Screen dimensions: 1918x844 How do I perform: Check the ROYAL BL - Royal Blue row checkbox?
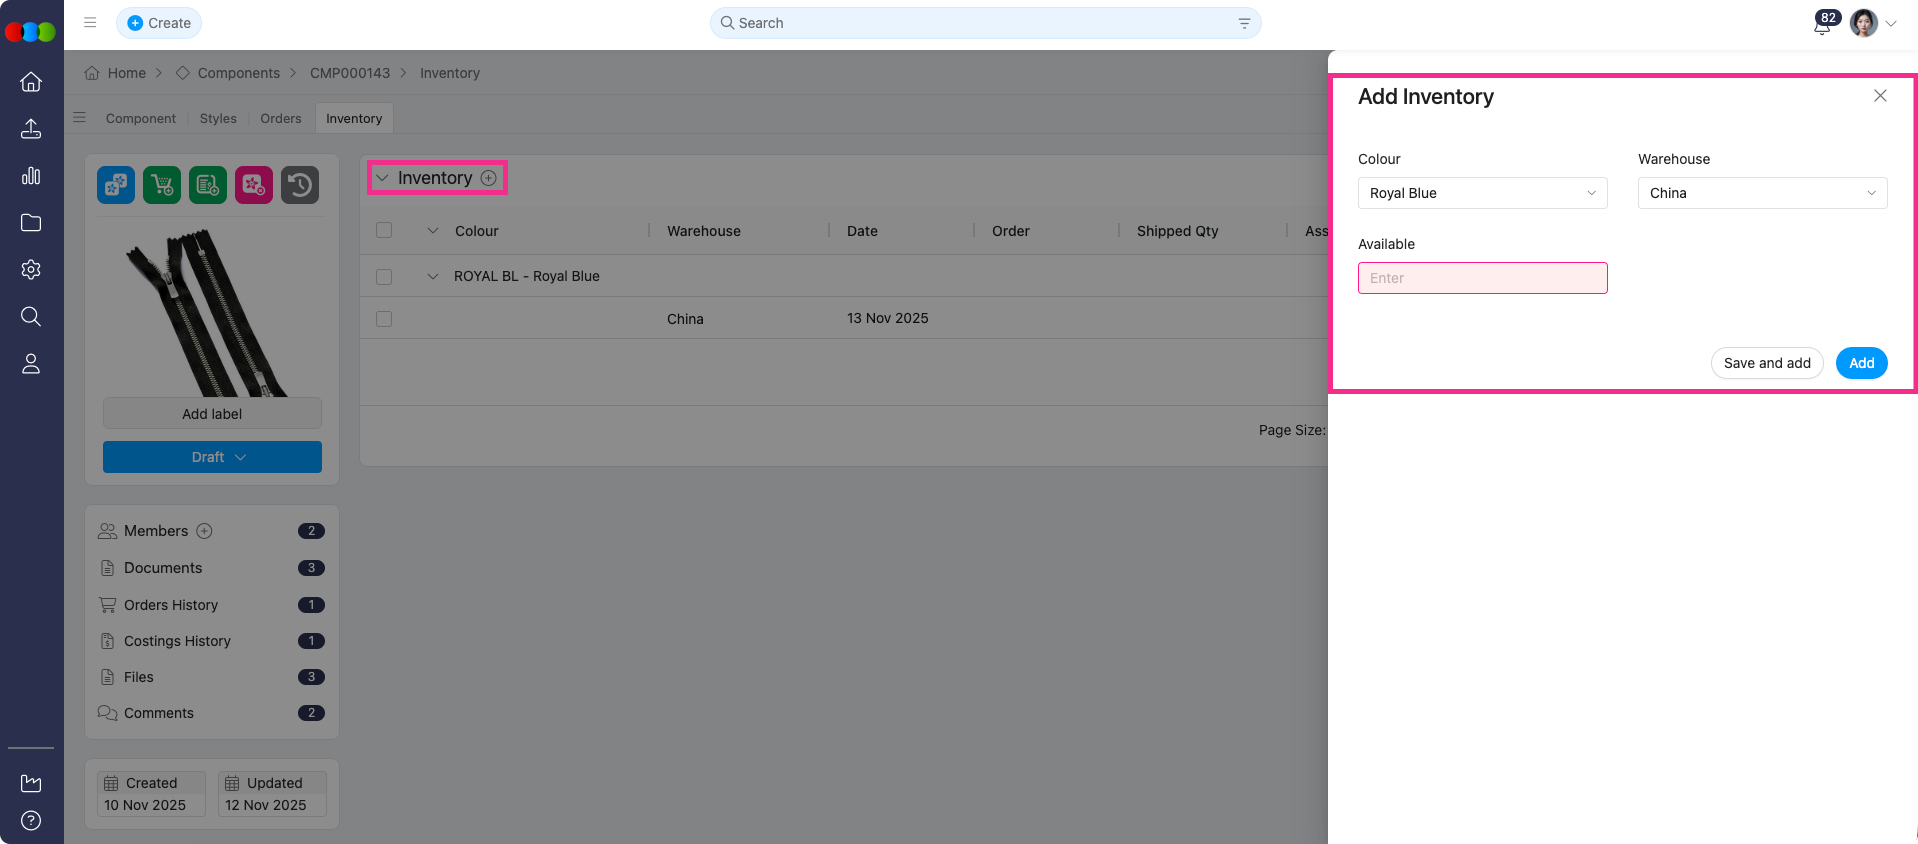pyautogui.click(x=384, y=277)
